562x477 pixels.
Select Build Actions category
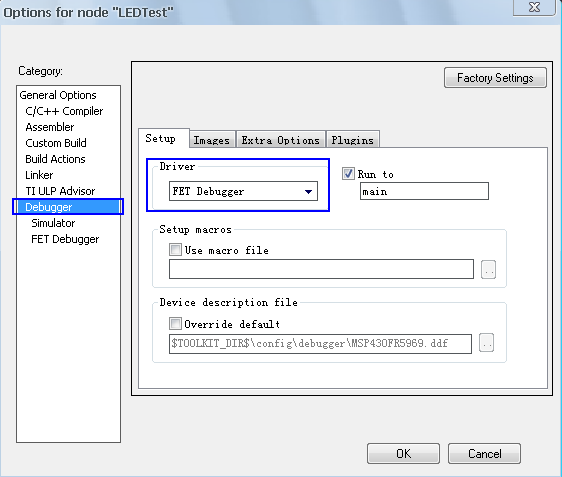(x=55, y=159)
